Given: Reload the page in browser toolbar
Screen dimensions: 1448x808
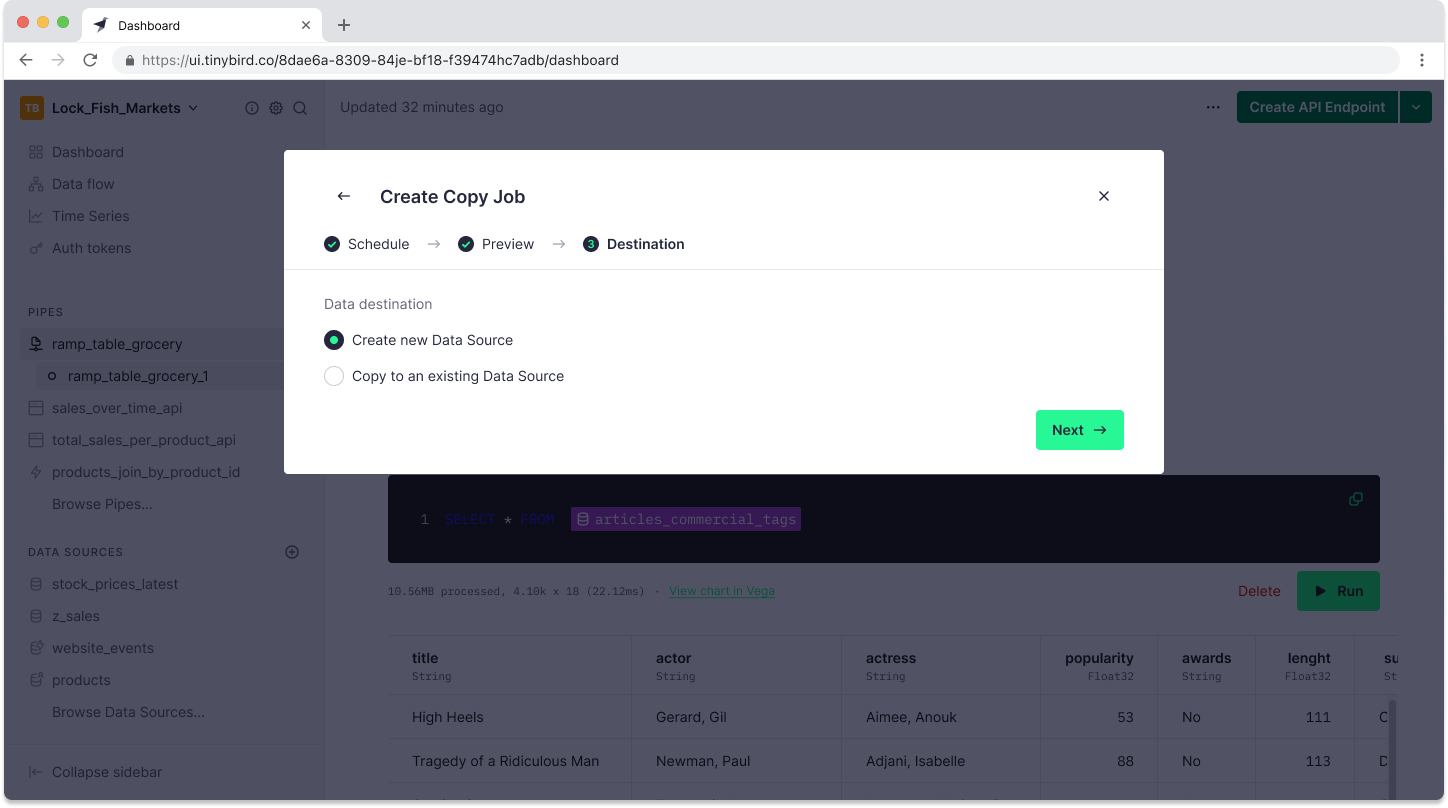Looking at the screenshot, I should tap(90, 60).
